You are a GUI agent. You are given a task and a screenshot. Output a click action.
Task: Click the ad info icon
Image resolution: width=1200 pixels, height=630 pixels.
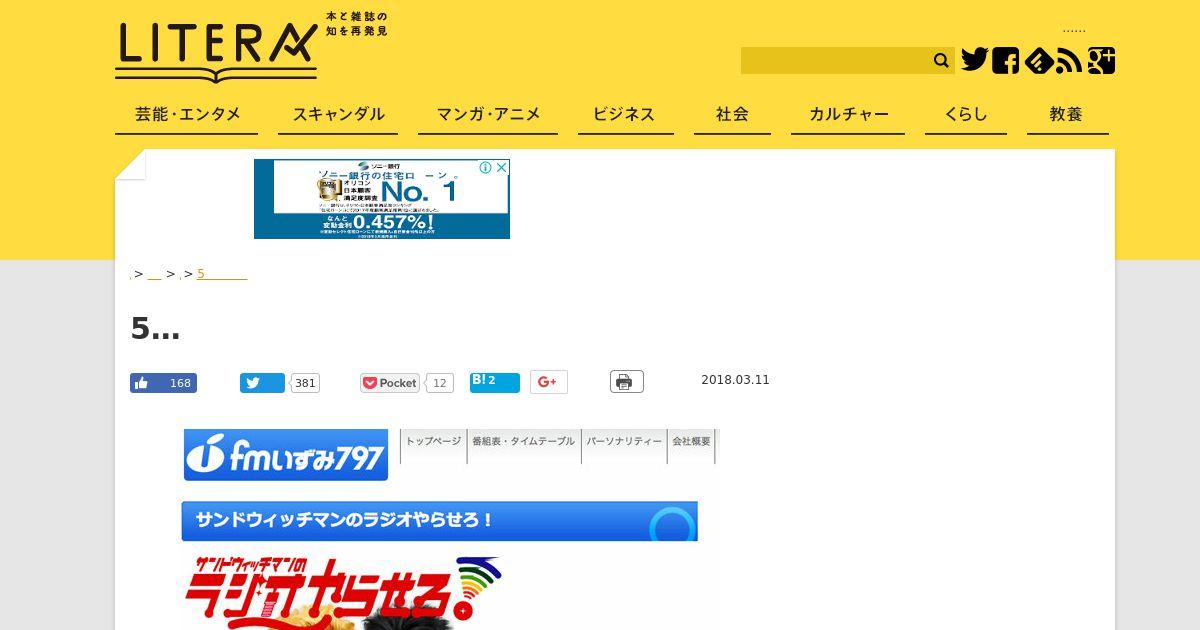[x=486, y=168]
